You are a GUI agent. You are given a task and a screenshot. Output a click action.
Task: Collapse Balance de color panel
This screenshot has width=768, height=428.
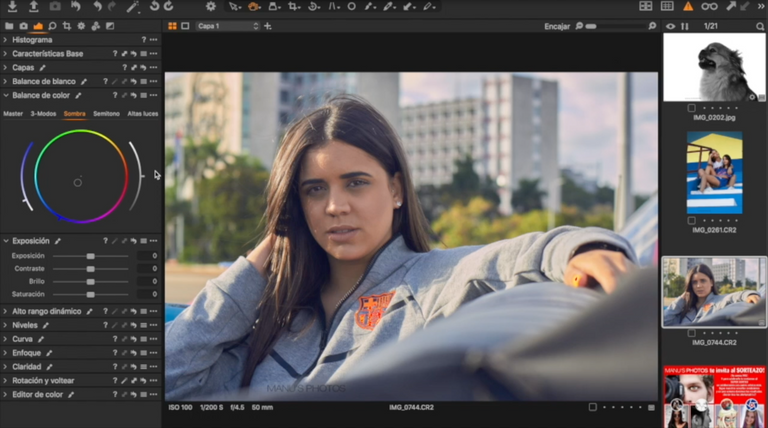pyautogui.click(x=5, y=95)
